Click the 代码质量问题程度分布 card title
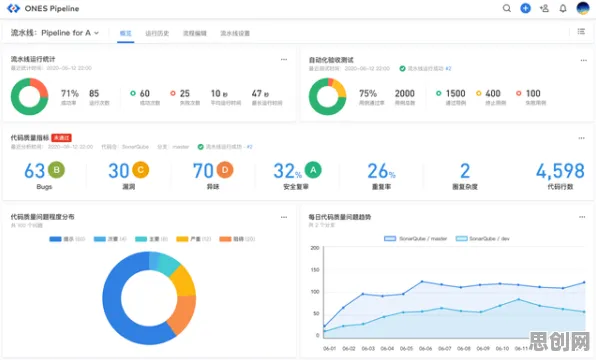This screenshot has width=596, height=360. coord(42,217)
